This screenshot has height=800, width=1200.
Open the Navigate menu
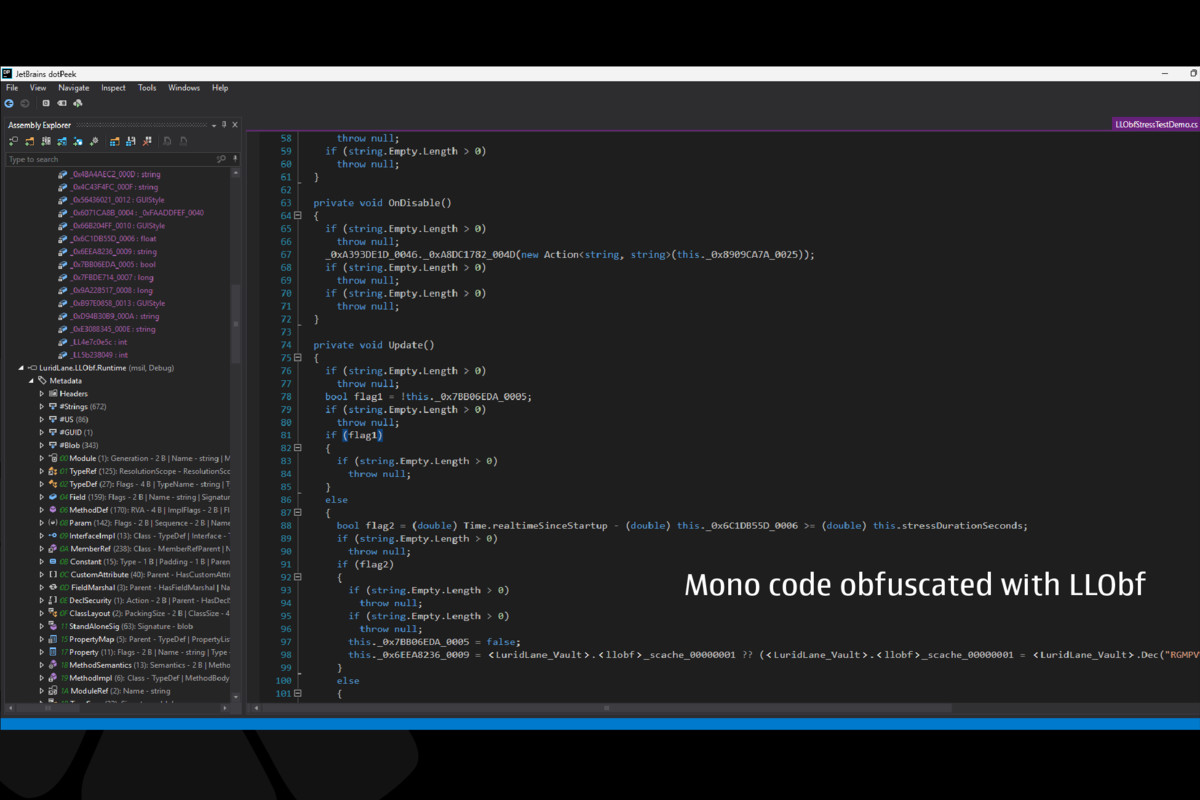point(74,88)
